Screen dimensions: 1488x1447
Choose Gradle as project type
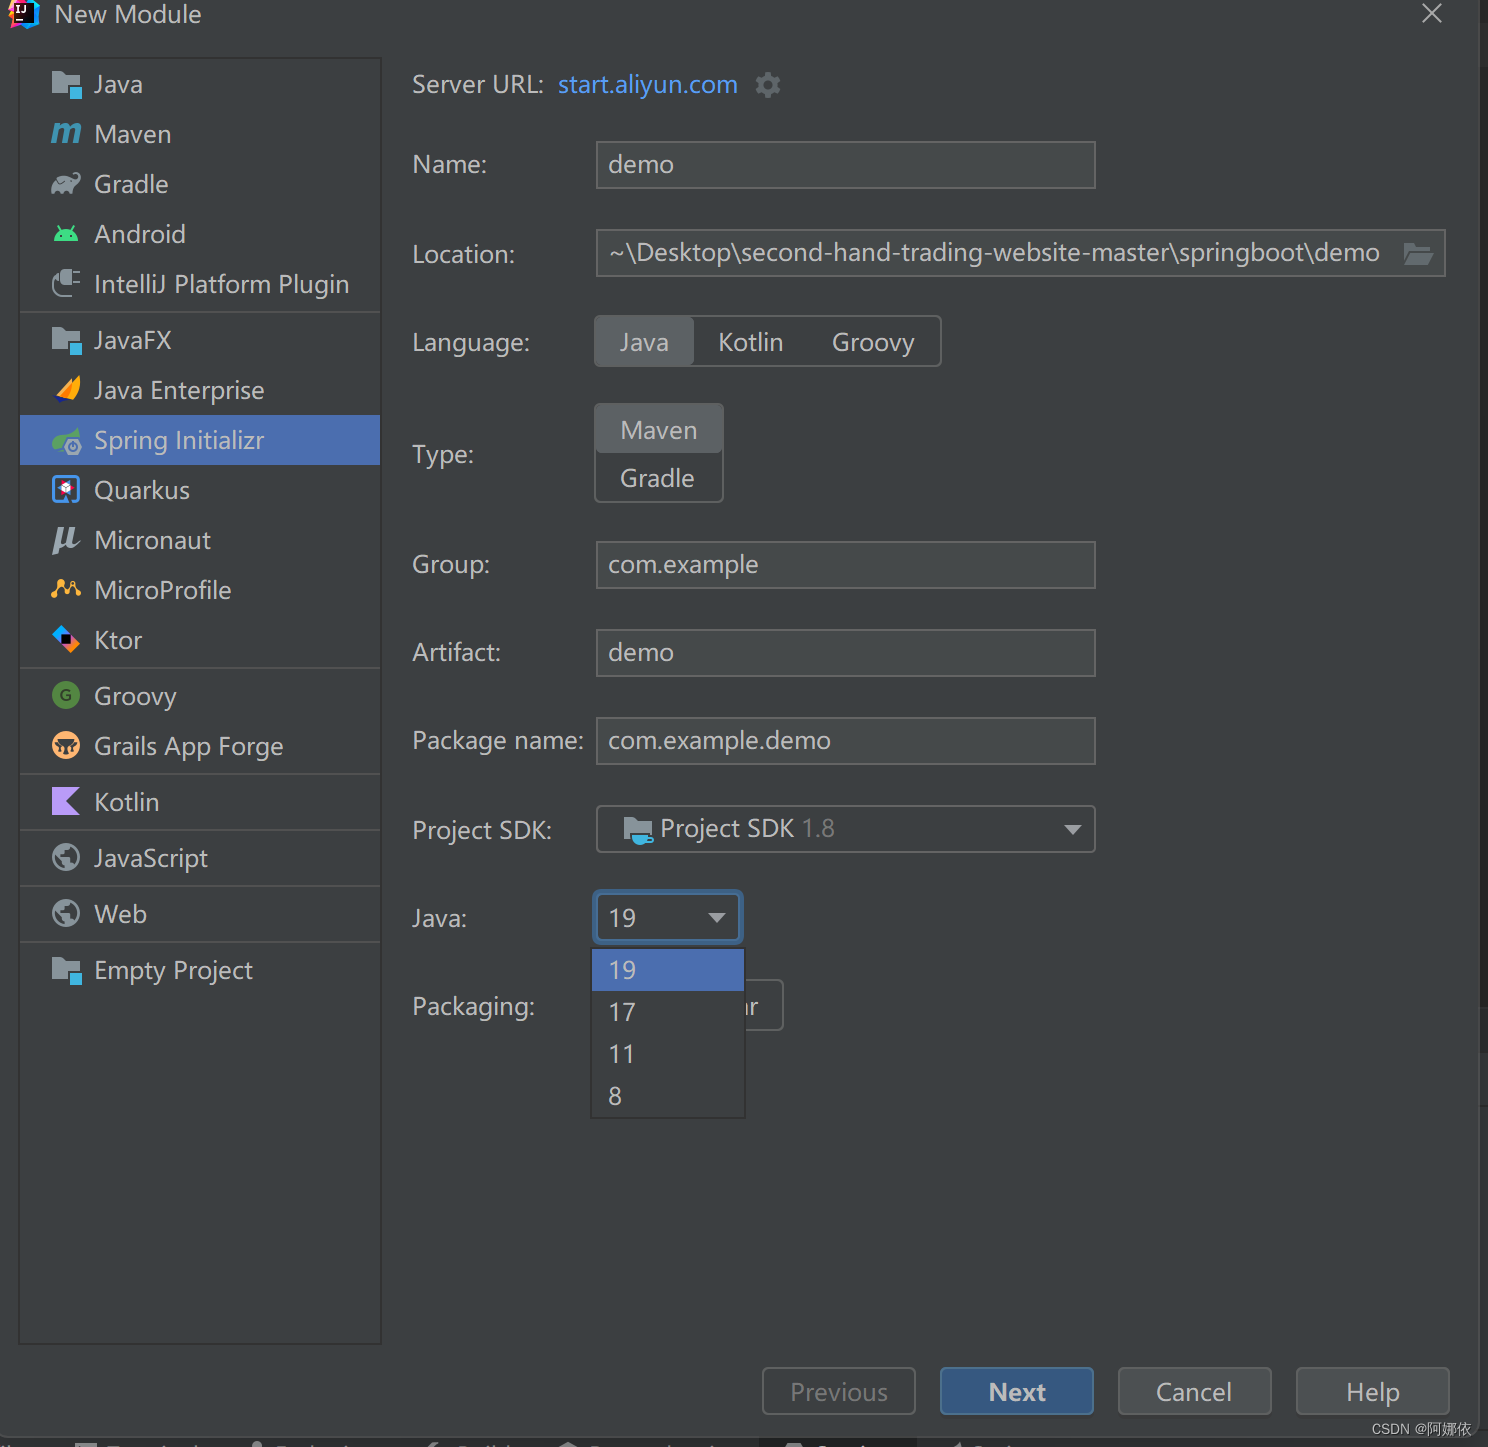[659, 478]
